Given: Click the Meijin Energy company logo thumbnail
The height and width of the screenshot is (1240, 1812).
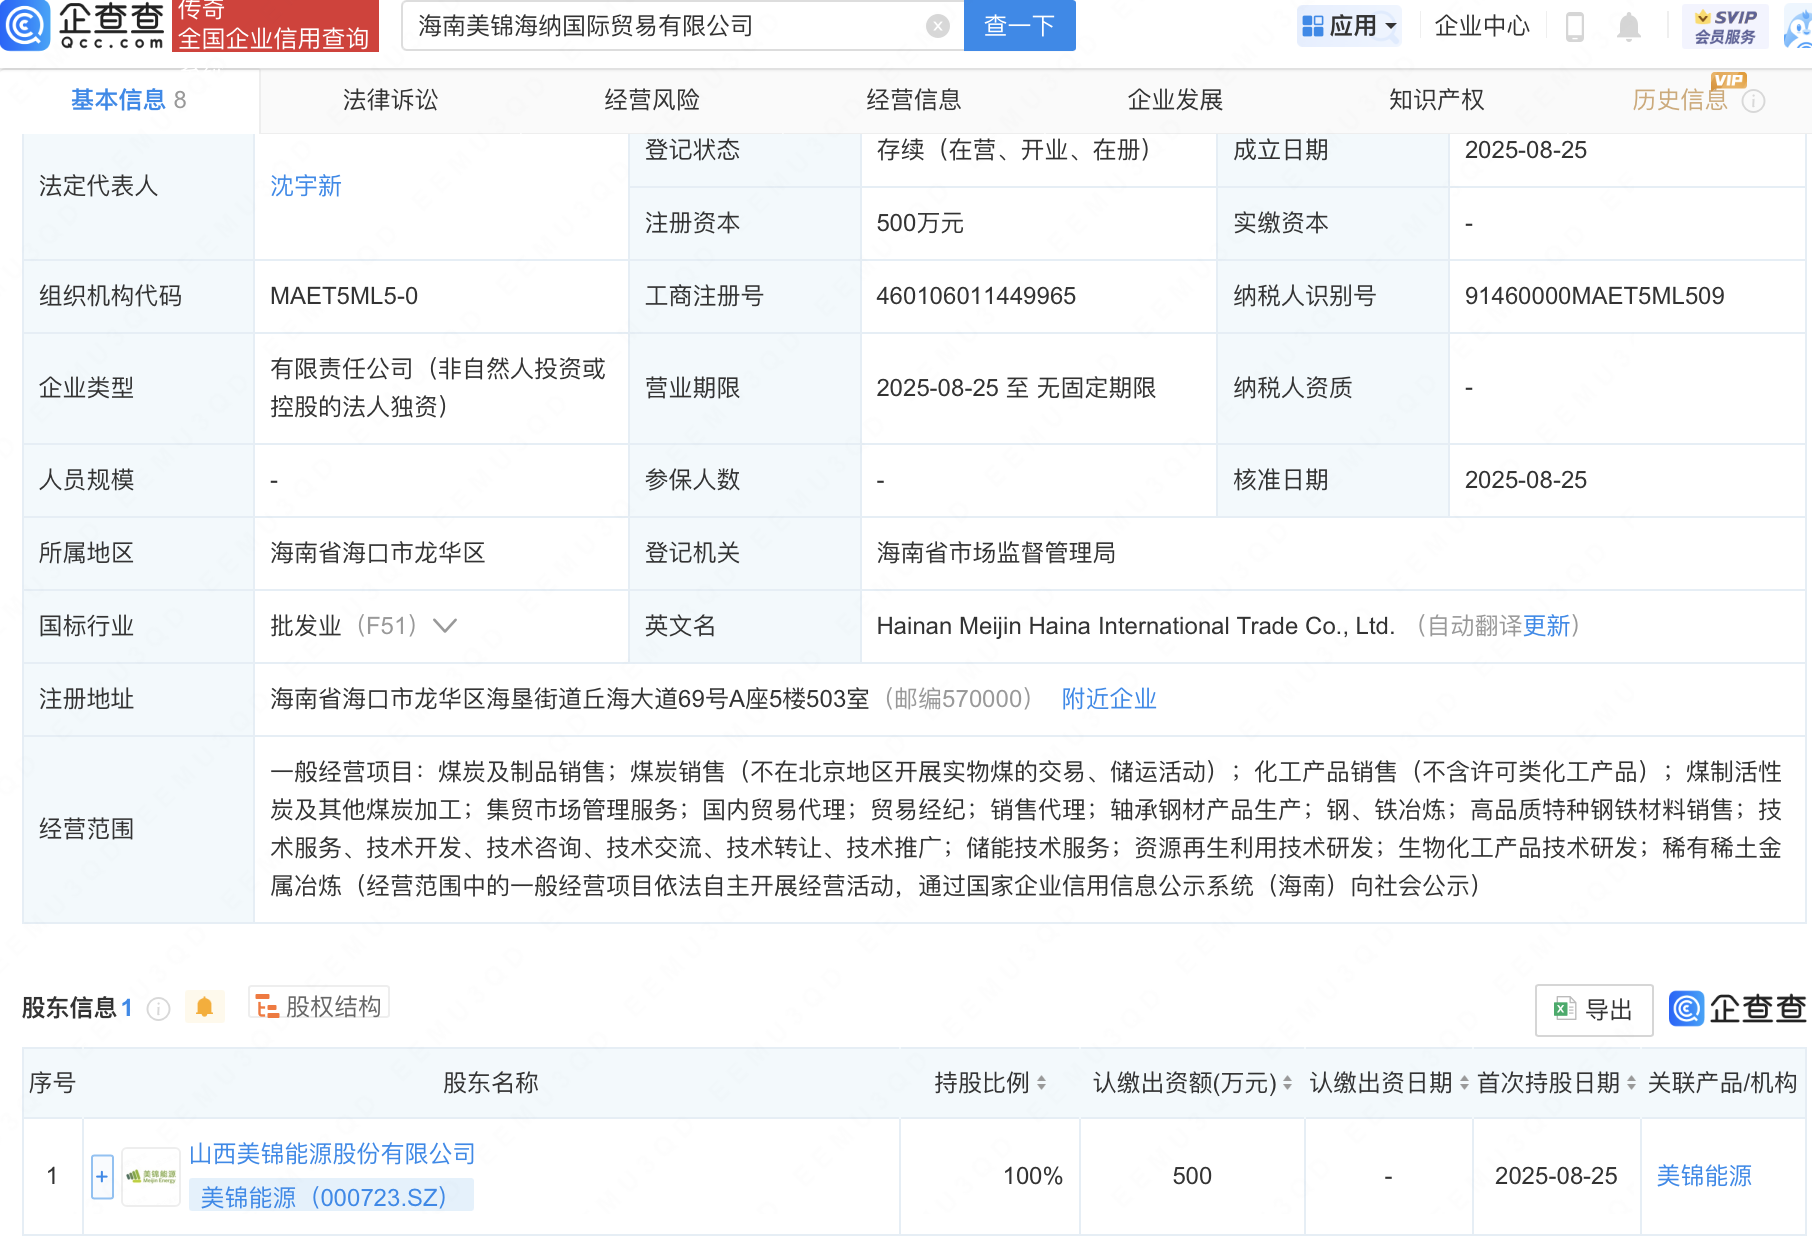Looking at the screenshot, I should pyautogui.click(x=151, y=1177).
